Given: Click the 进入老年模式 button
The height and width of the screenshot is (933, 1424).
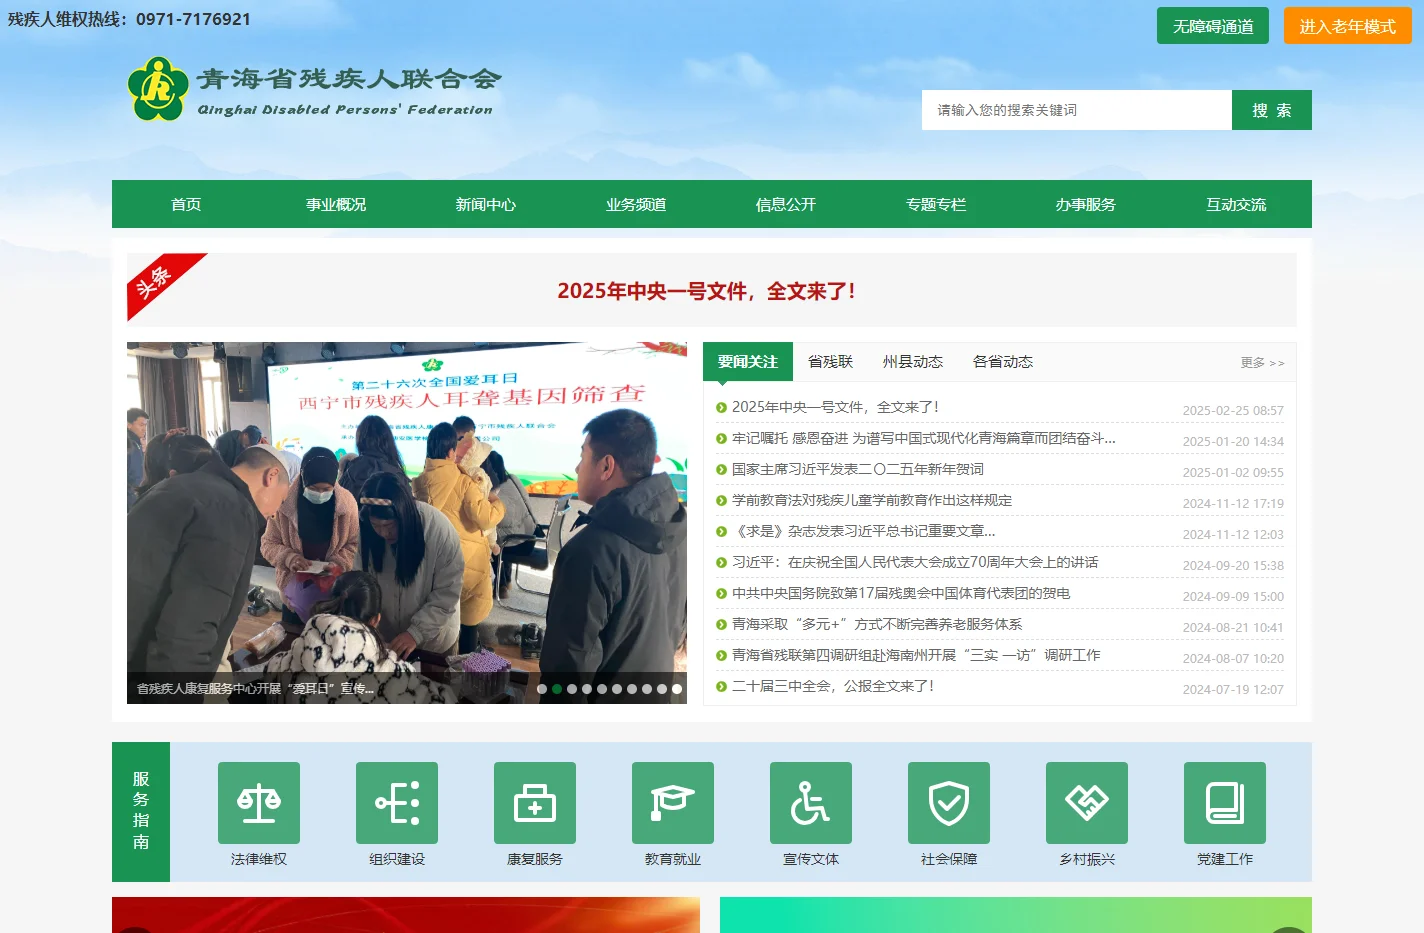Looking at the screenshot, I should [1348, 26].
